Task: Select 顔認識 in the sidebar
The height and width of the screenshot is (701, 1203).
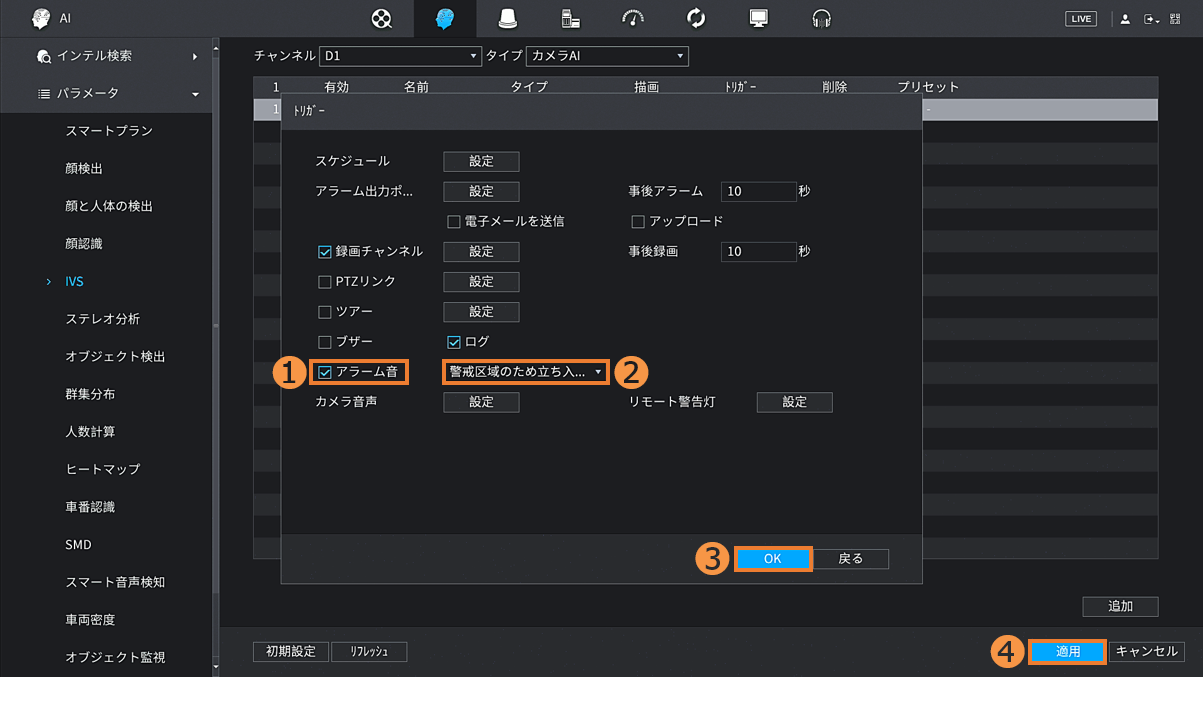Action: click(x=84, y=244)
